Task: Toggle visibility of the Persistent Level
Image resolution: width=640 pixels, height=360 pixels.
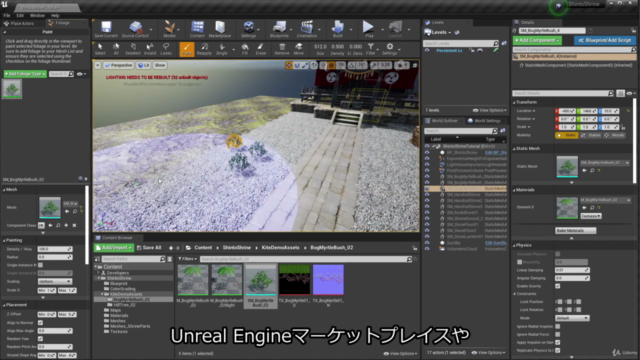Action: coord(427,51)
